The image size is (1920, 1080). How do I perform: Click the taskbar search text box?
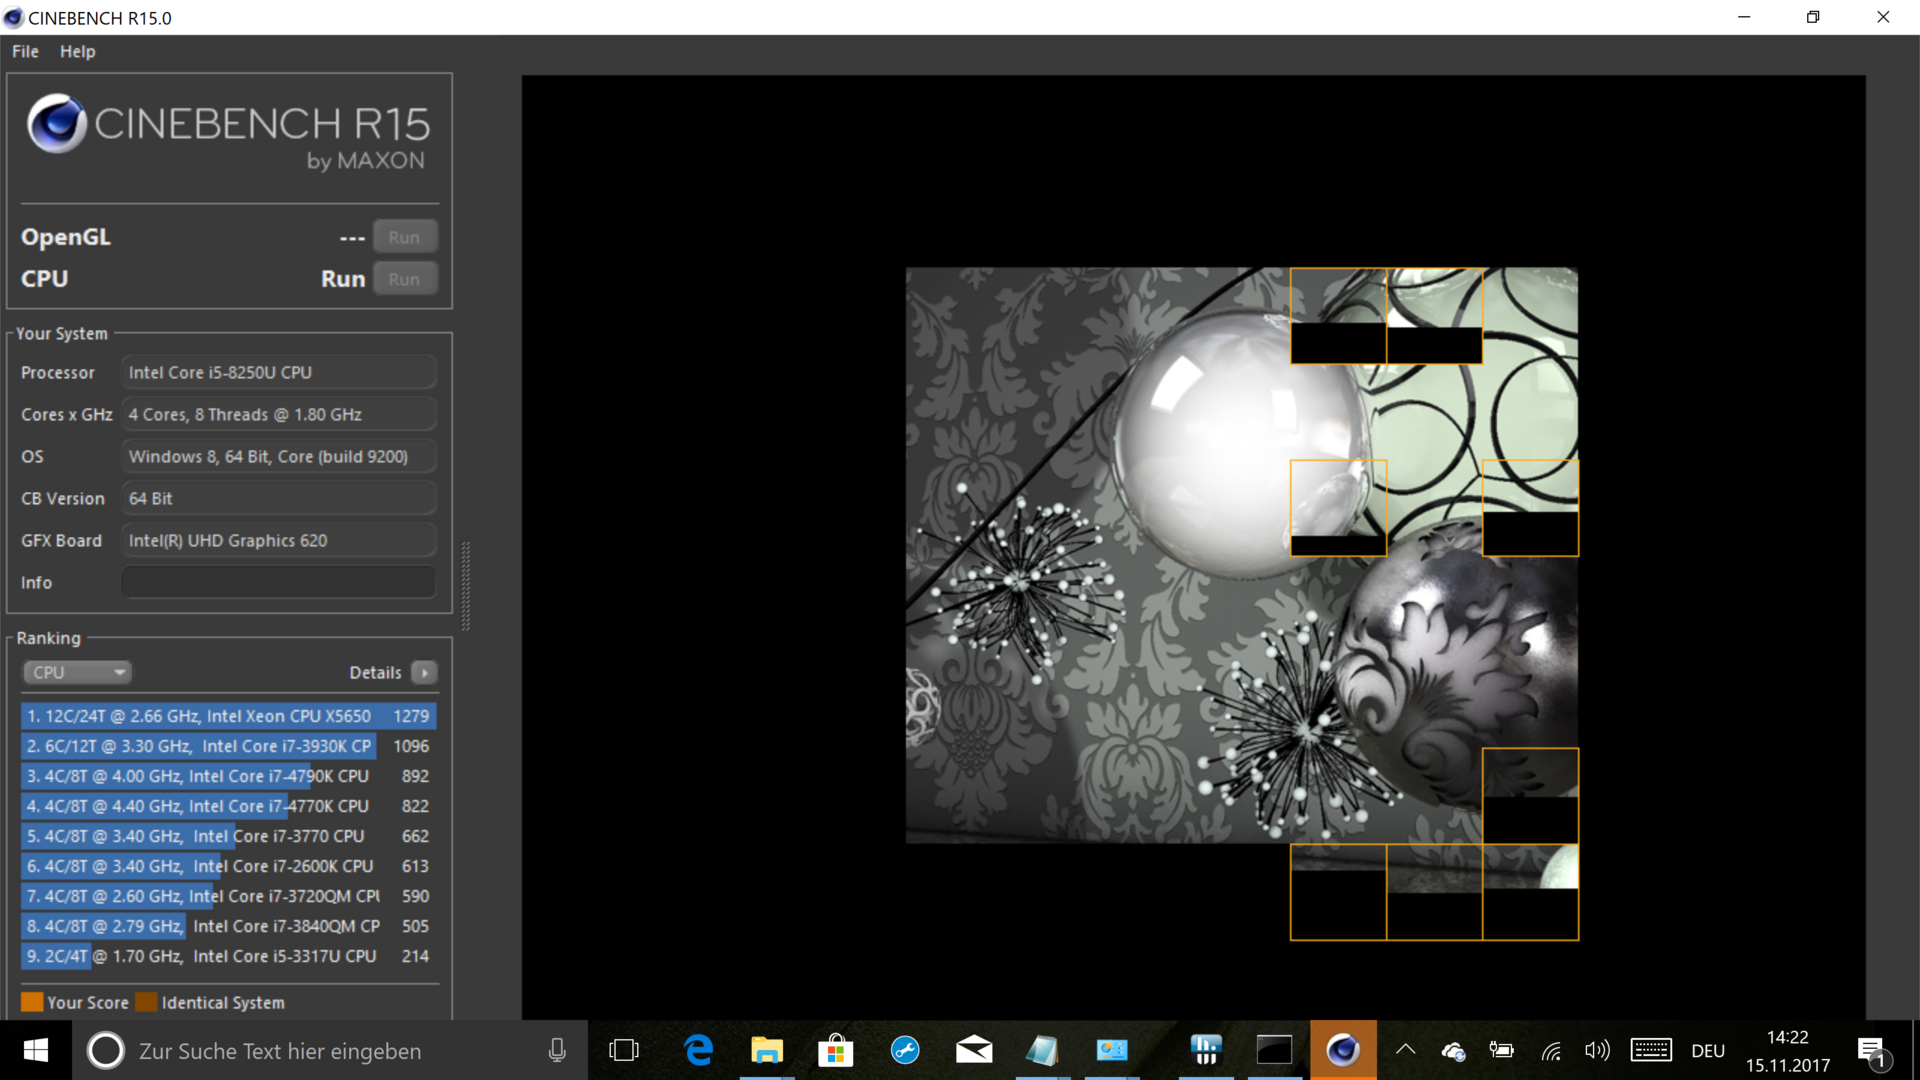click(x=330, y=1050)
